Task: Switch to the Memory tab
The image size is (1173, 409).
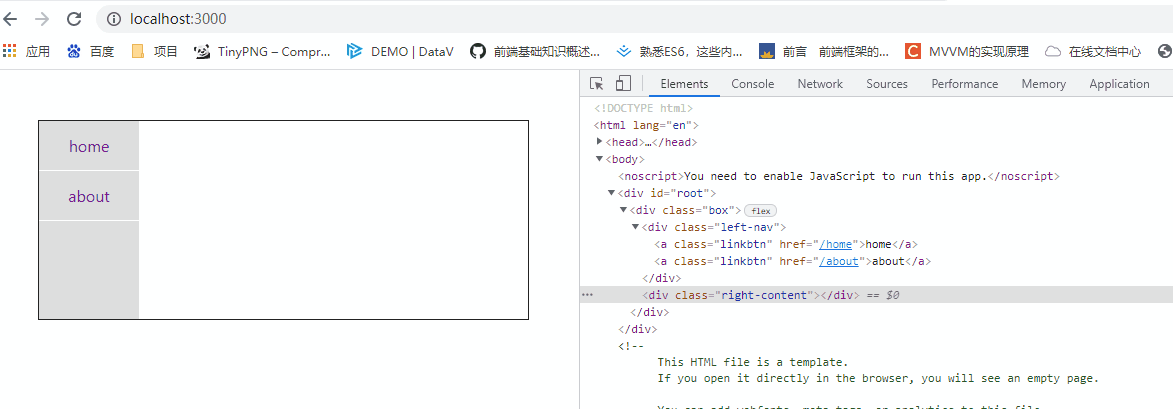Action: pos(1044,84)
